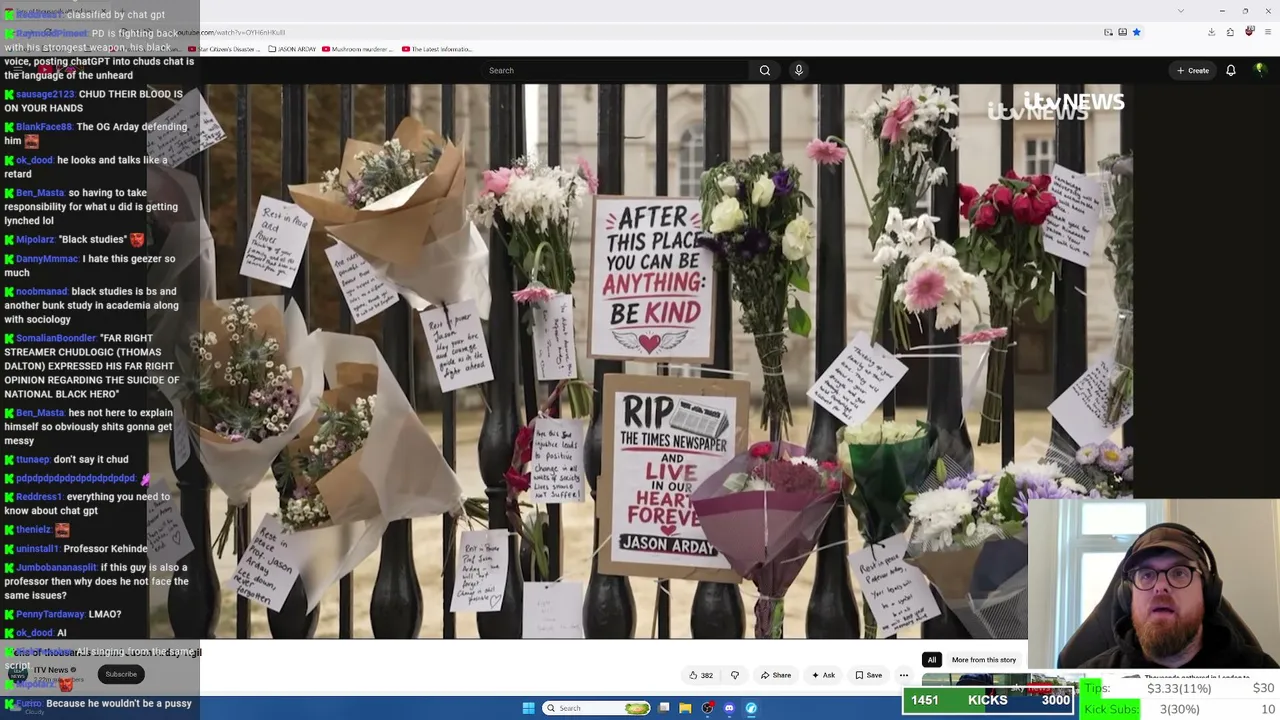Select the More from this story chip
1280x720 pixels.
click(x=984, y=660)
